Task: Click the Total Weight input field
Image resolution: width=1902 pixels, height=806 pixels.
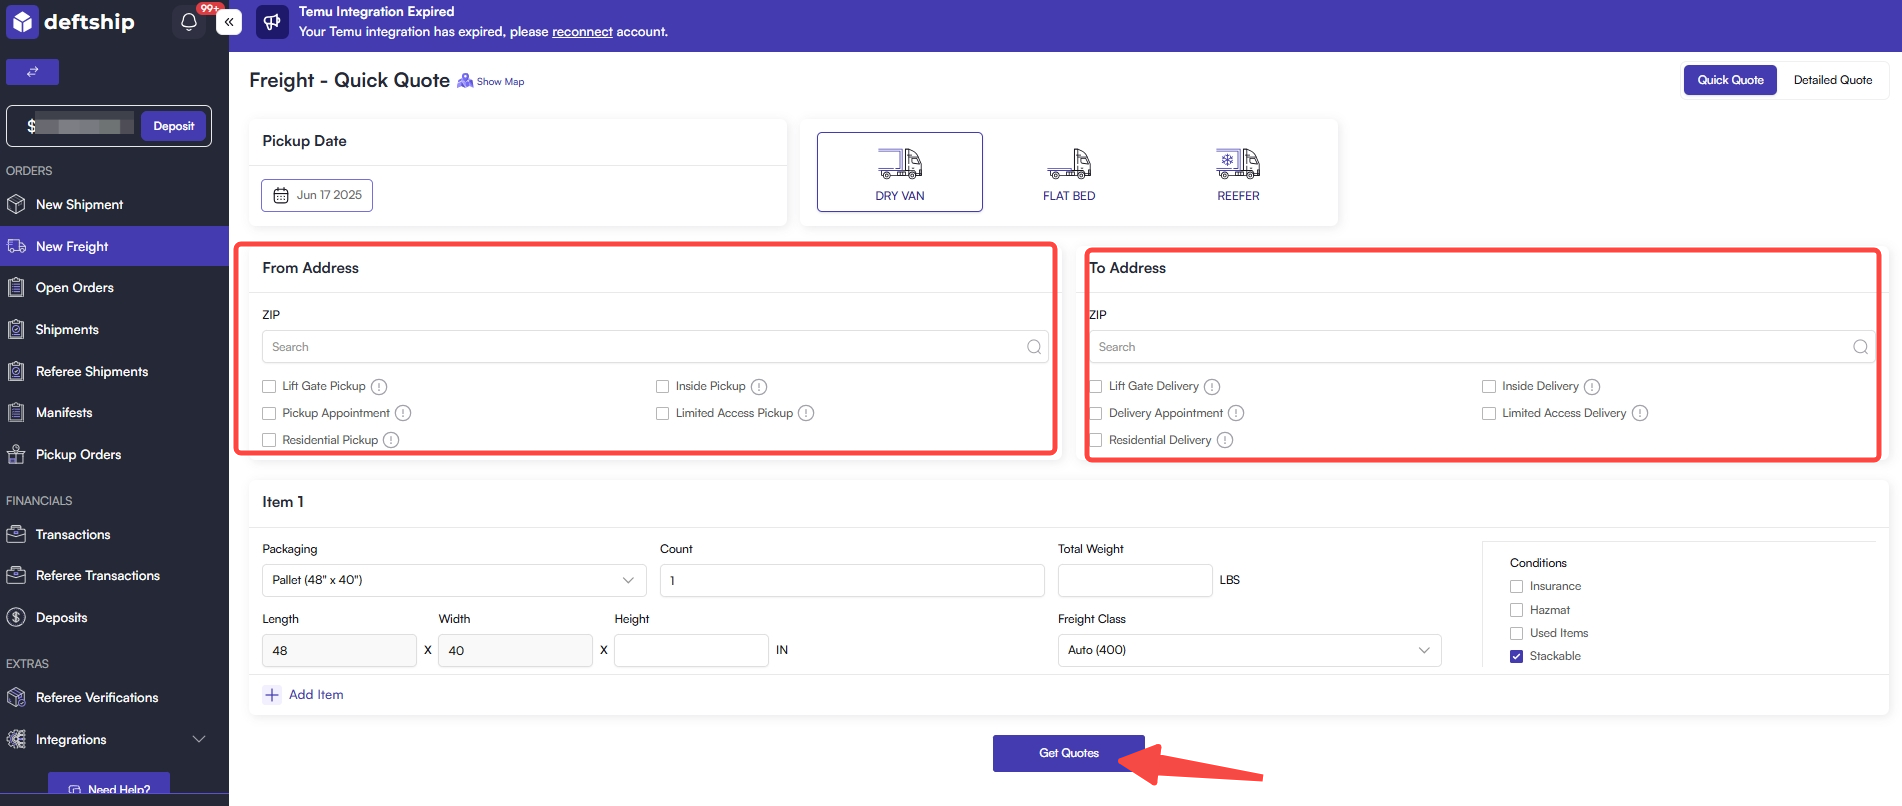Action: [x=1135, y=580]
